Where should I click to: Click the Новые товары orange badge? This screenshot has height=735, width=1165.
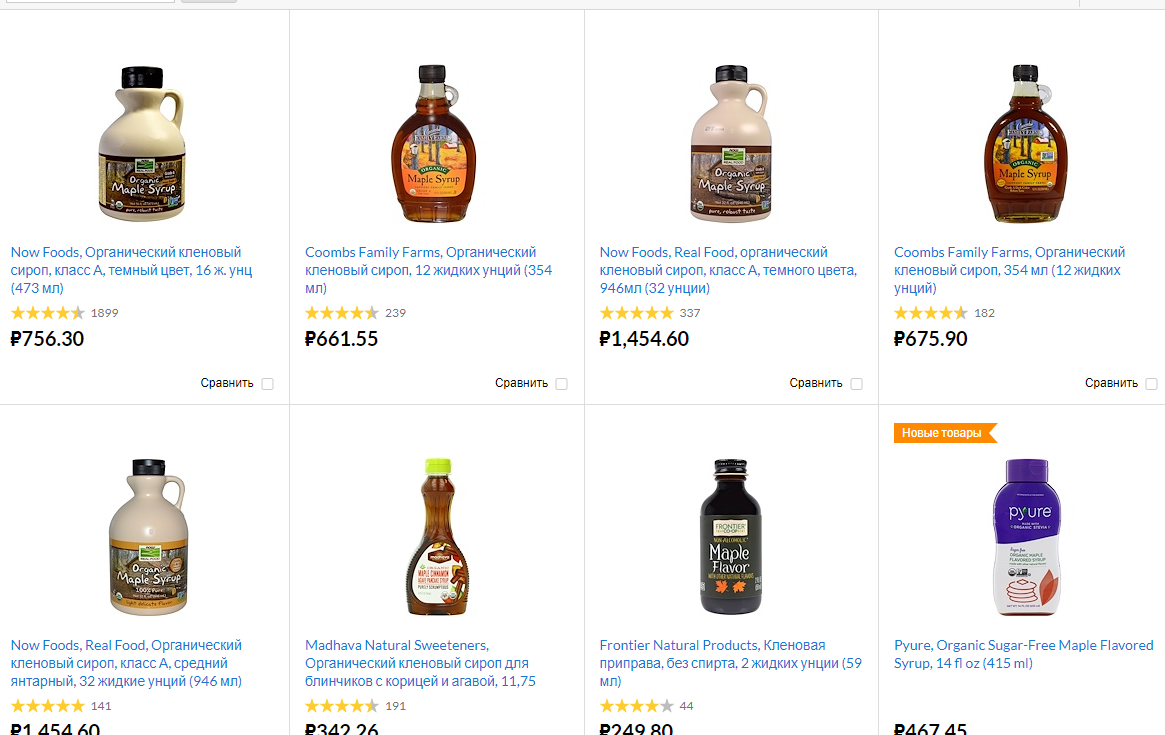[944, 433]
